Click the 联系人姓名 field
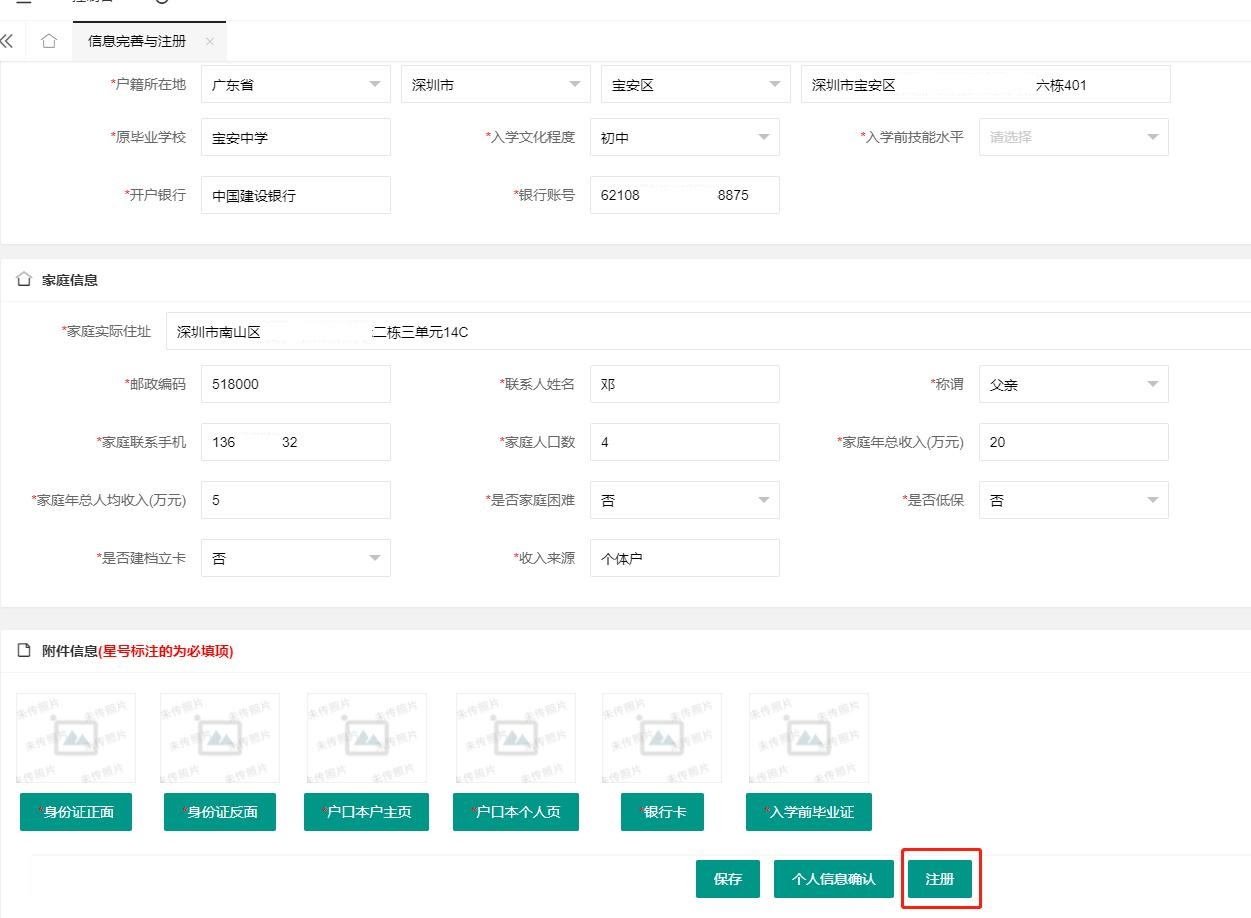Image resolution: width=1251 pixels, height=918 pixels. pyautogui.click(x=685, y=384)
